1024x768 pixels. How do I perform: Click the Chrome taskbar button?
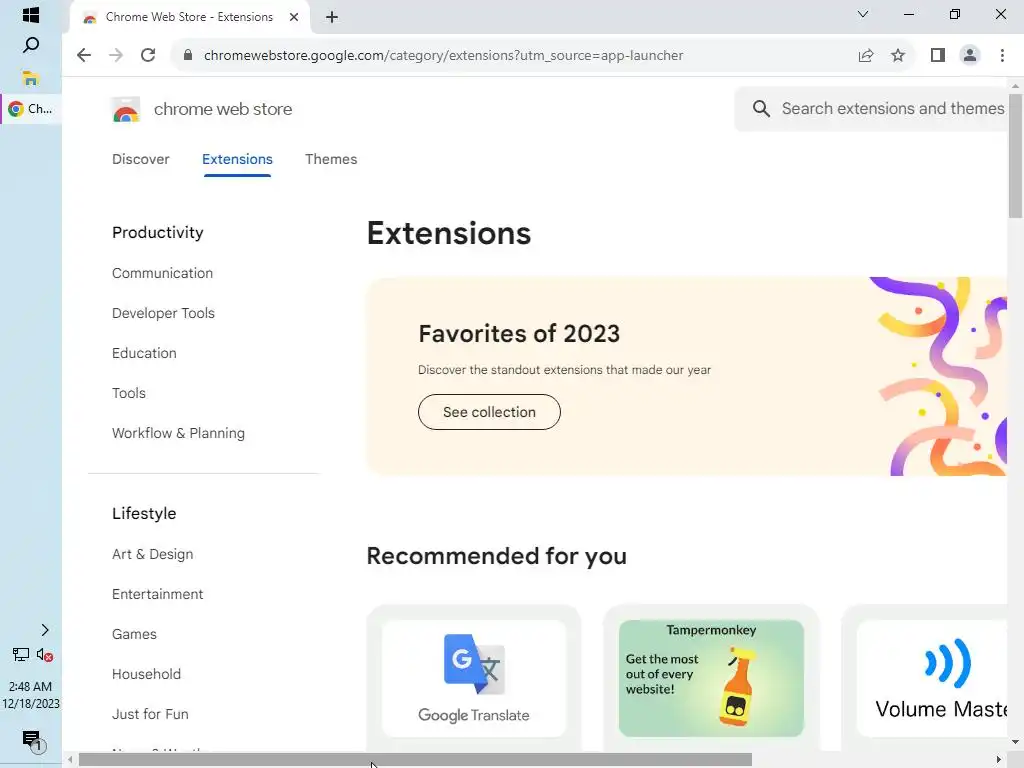(31, 108)
